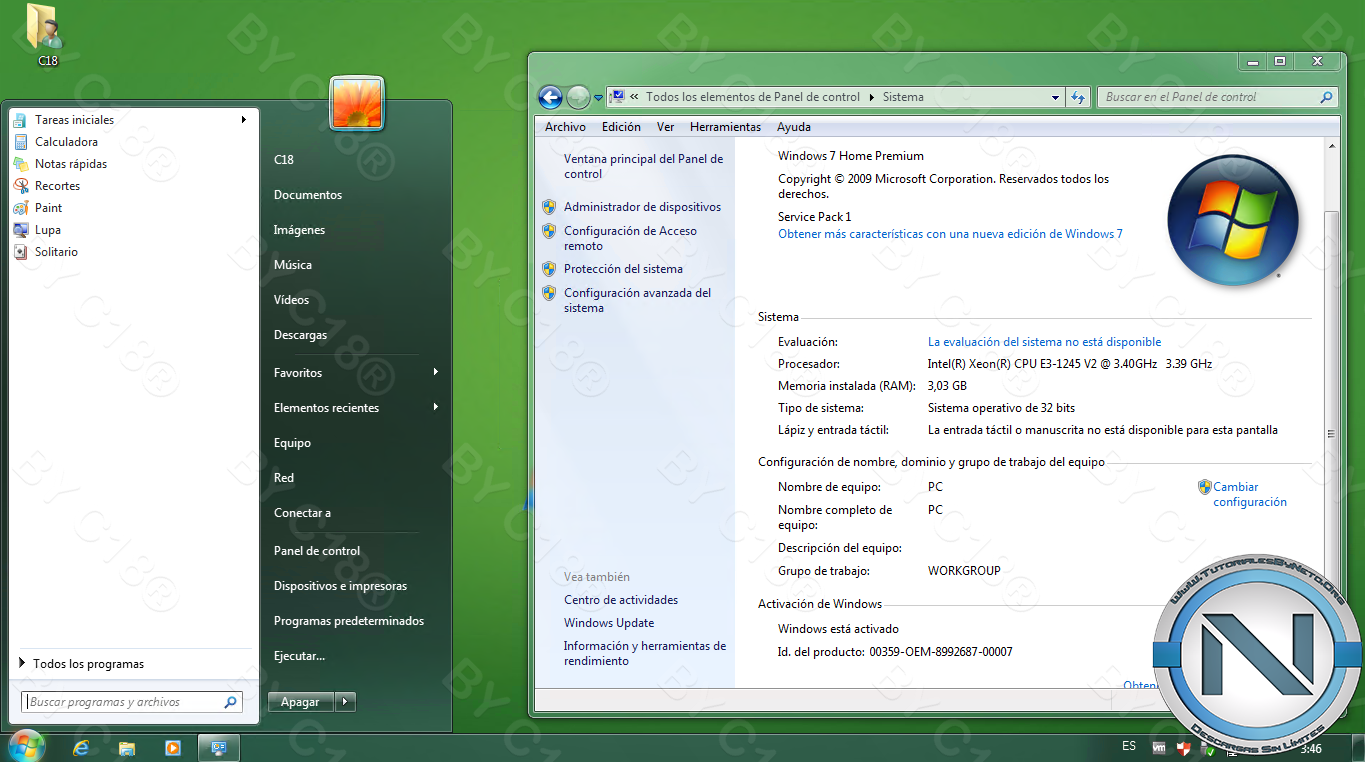Expand the address bar history dropdown

pos(1055,97)
